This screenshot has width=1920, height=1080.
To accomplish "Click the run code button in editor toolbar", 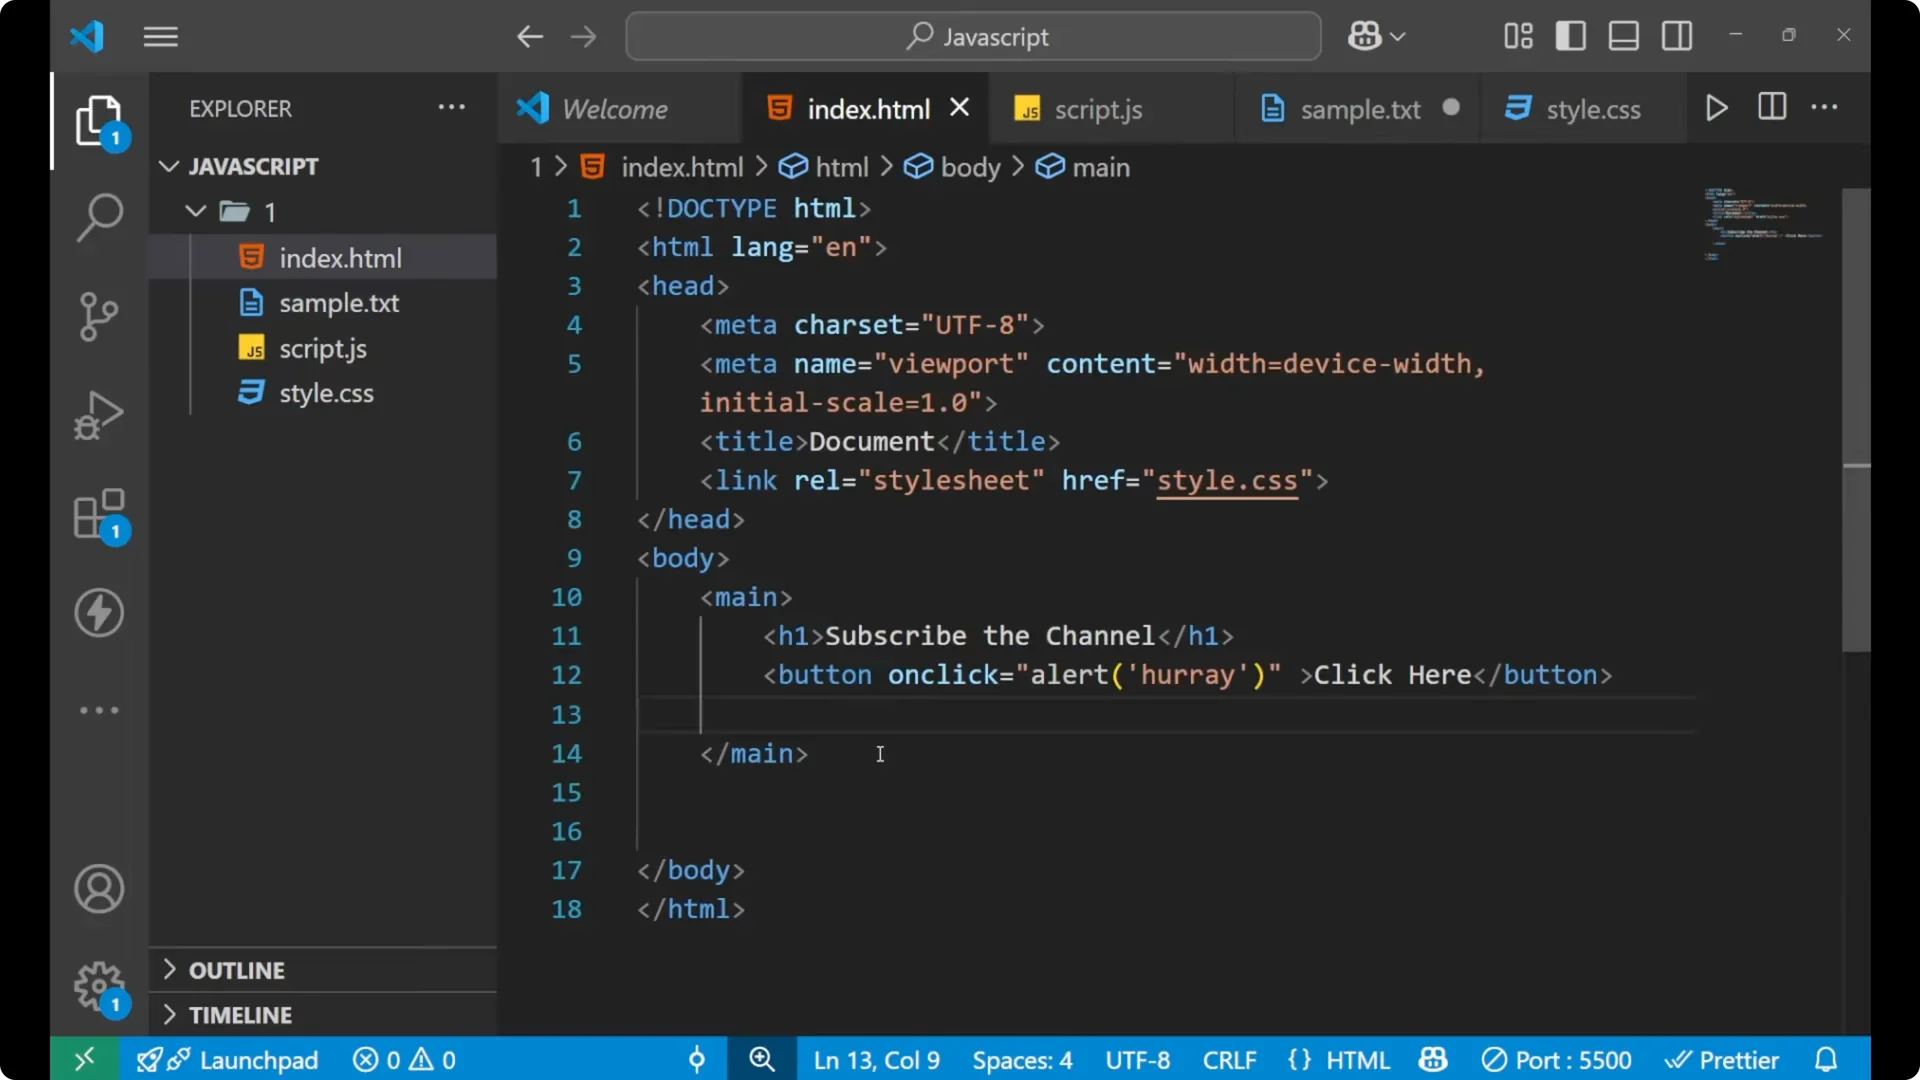I will pyautogui.click(x=1716, y=108).
